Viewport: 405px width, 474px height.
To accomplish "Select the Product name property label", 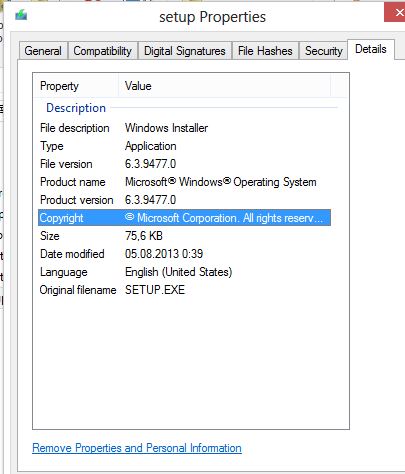I will [73, 182].
